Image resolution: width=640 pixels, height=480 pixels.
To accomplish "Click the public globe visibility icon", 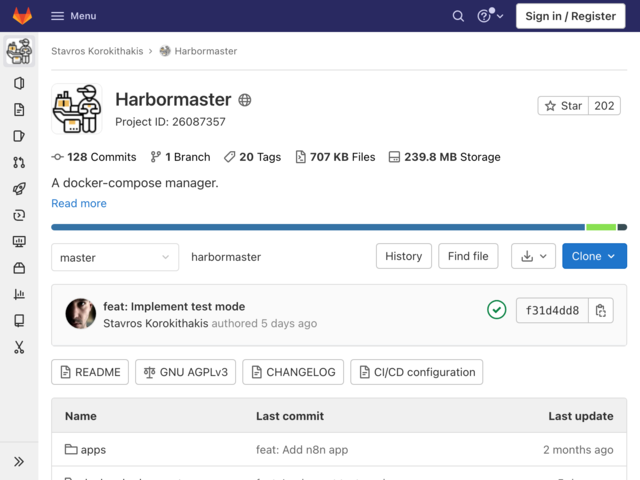I will click(x=244, y=100).
